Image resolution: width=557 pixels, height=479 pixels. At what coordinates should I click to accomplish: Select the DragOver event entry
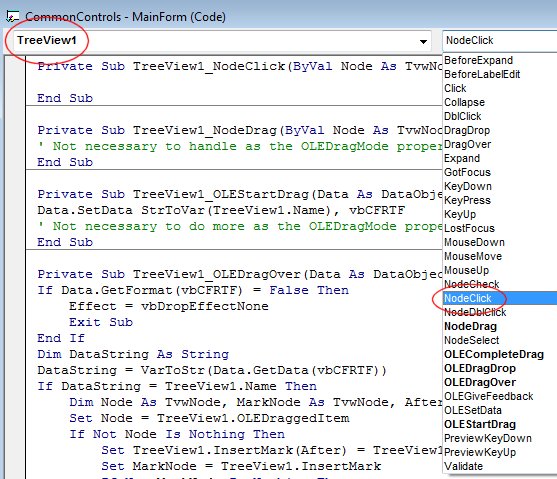click(467, 144)
